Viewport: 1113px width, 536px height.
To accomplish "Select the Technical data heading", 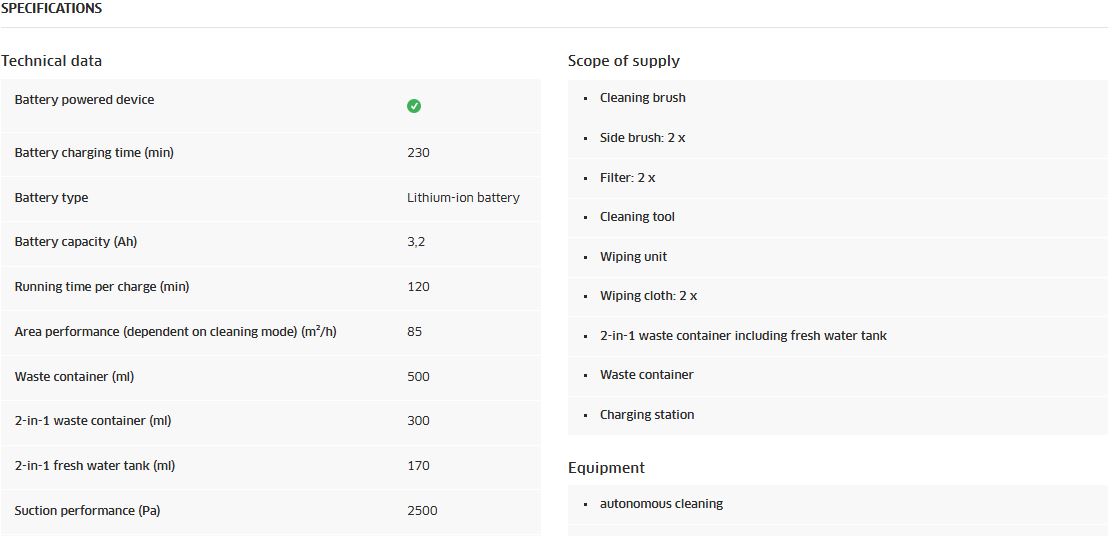I will [51, 61].
